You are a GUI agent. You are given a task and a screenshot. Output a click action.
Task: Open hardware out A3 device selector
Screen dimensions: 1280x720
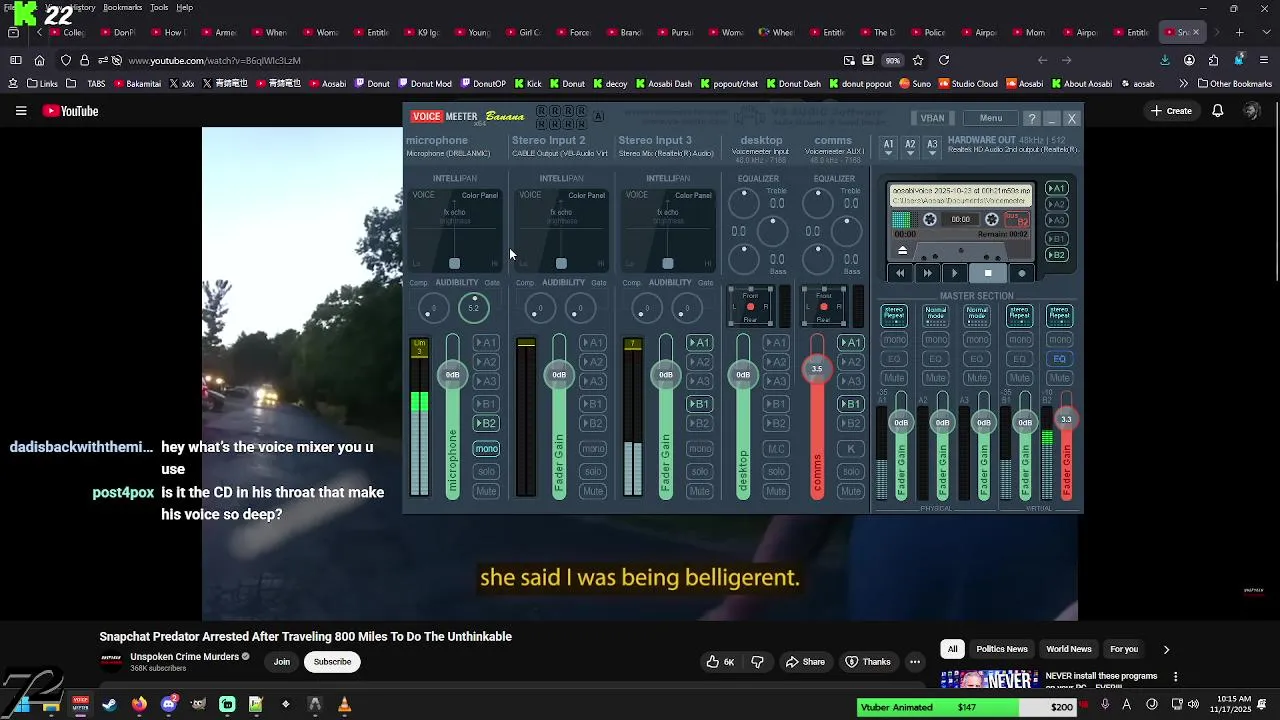tap(932, 147)
